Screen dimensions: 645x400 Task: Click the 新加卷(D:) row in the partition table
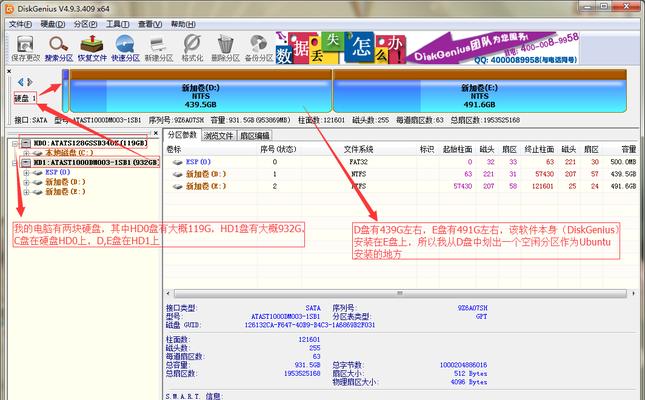[x=401, y=174]
